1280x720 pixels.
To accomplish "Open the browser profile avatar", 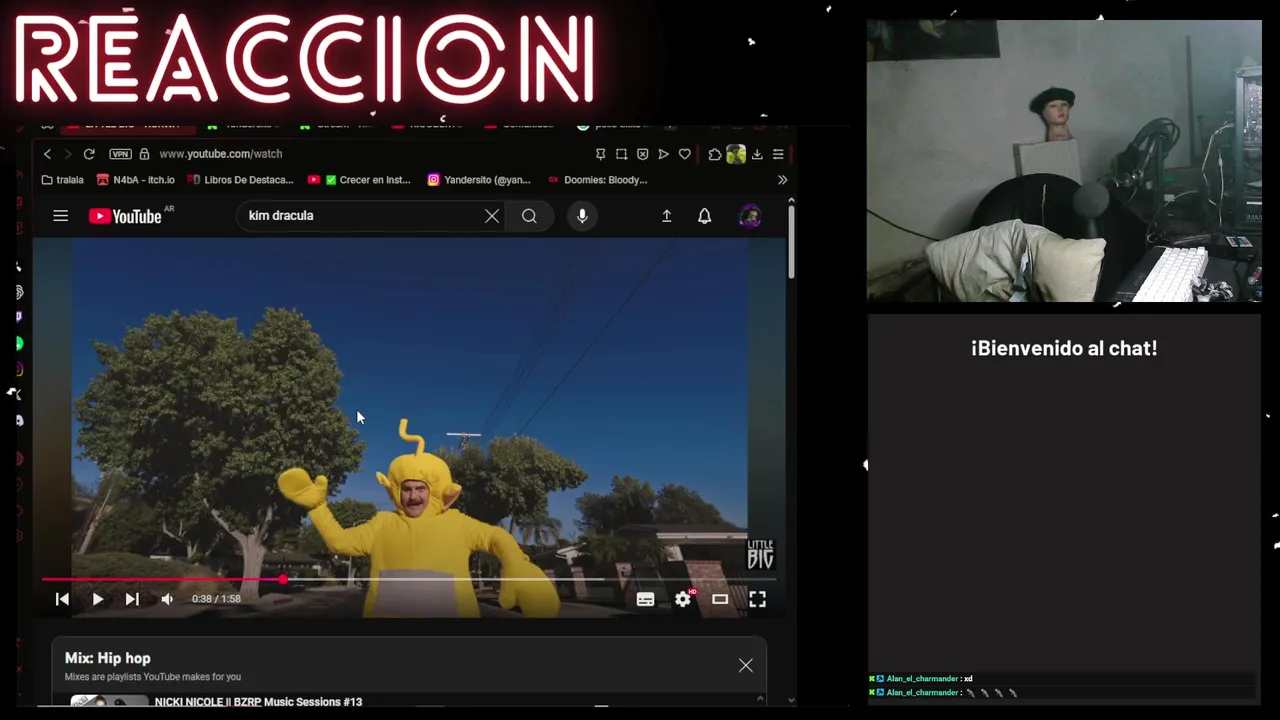I will coord(736,154).
